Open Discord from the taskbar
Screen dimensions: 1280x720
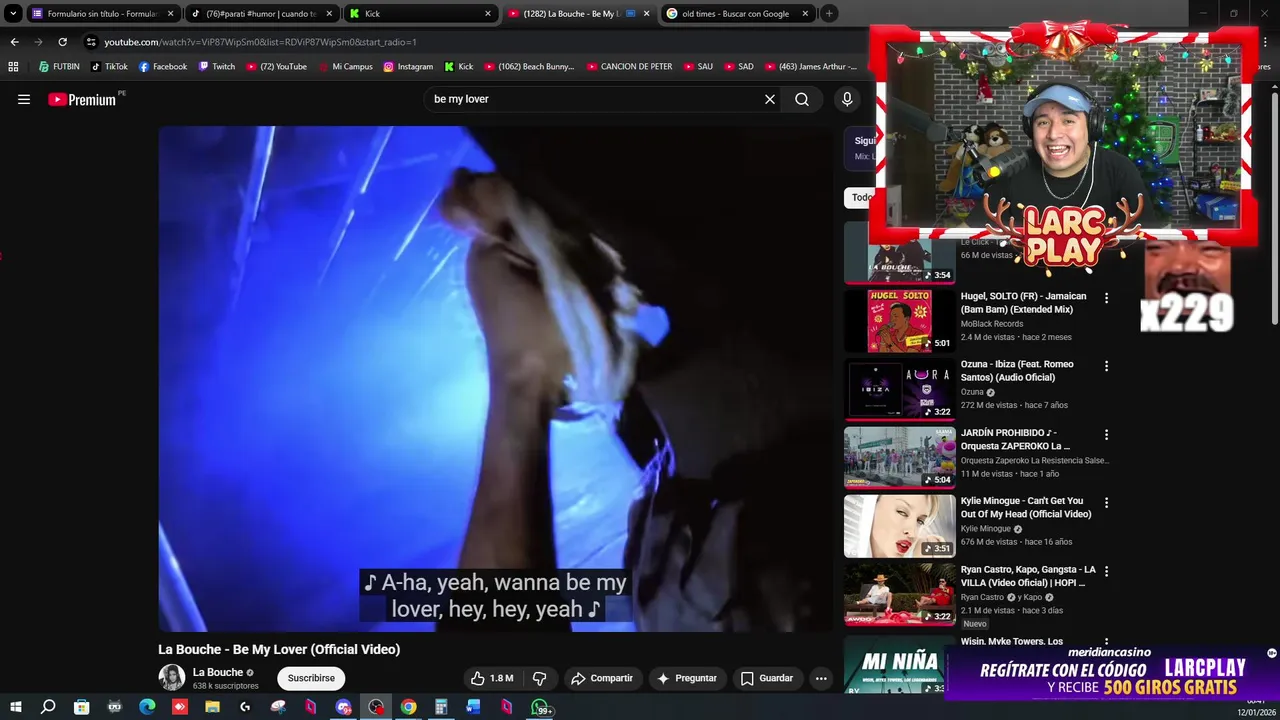click(x=343, y=707)
